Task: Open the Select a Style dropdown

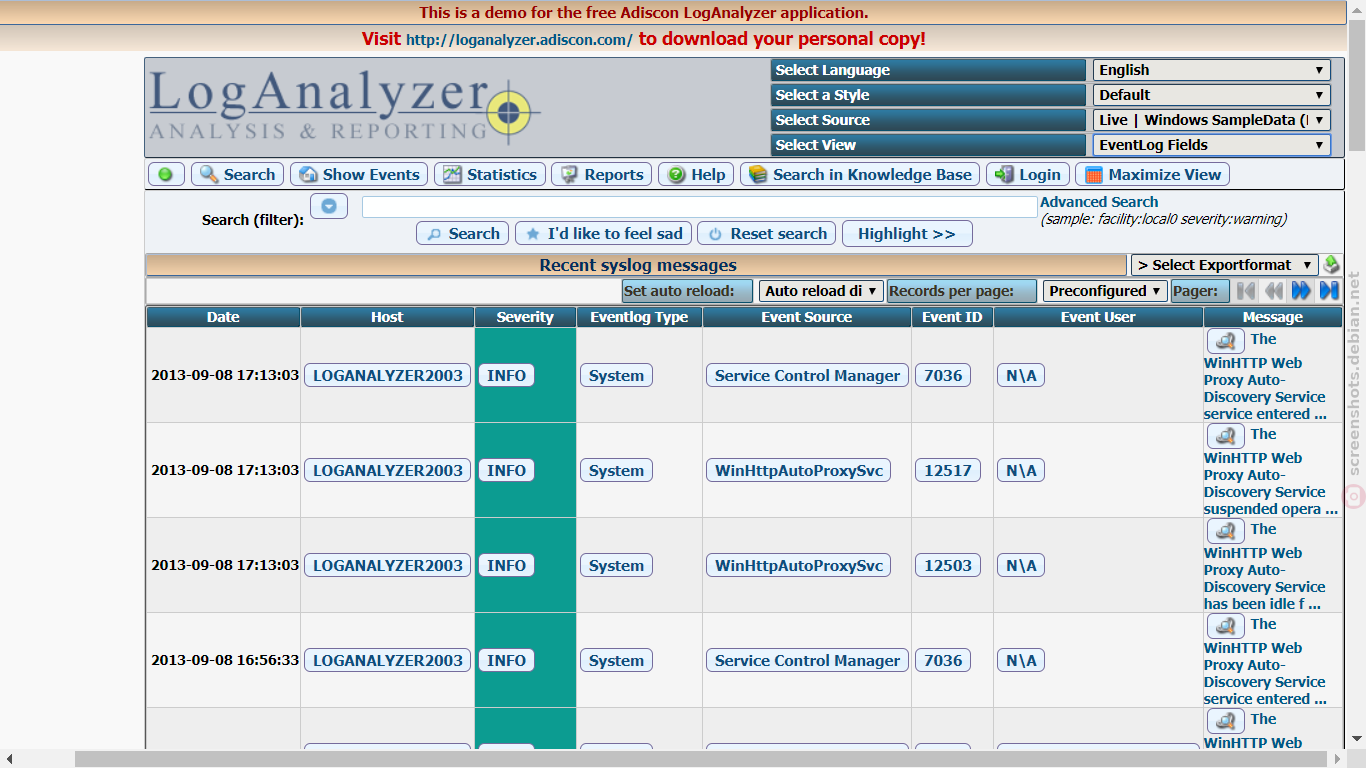Action: coord(1211,95)
